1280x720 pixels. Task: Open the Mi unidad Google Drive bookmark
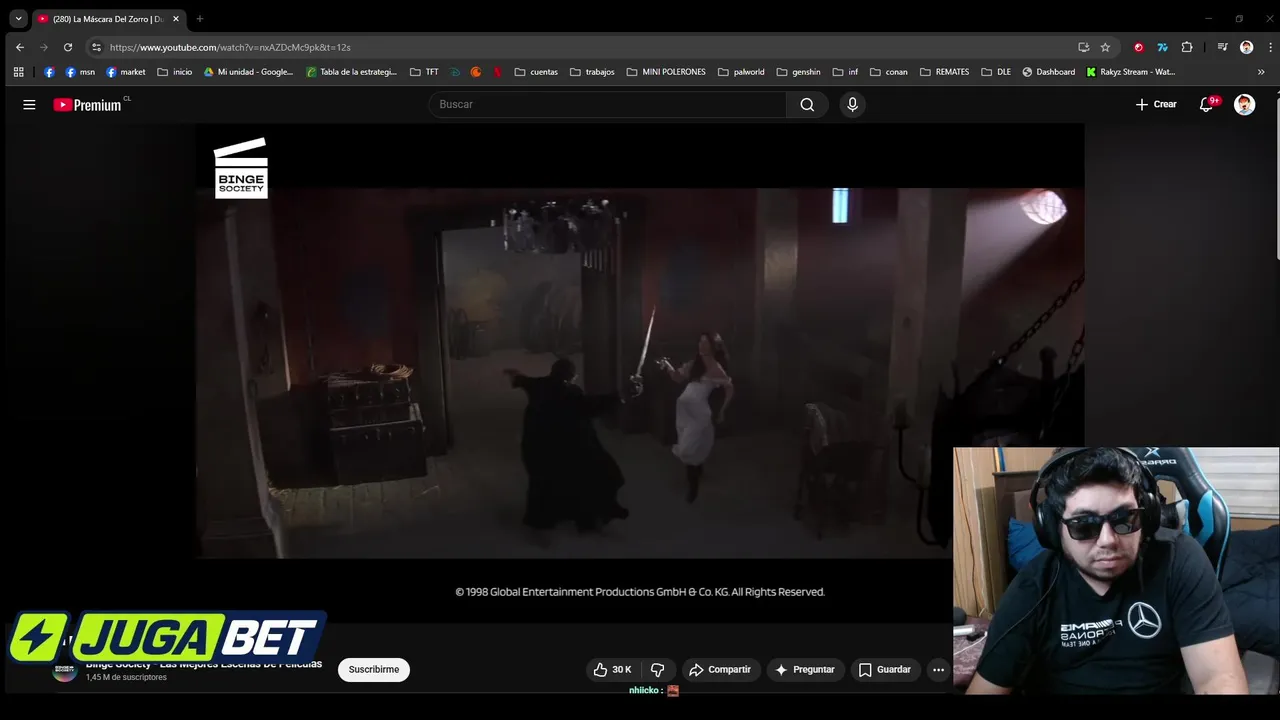[249, 72]
